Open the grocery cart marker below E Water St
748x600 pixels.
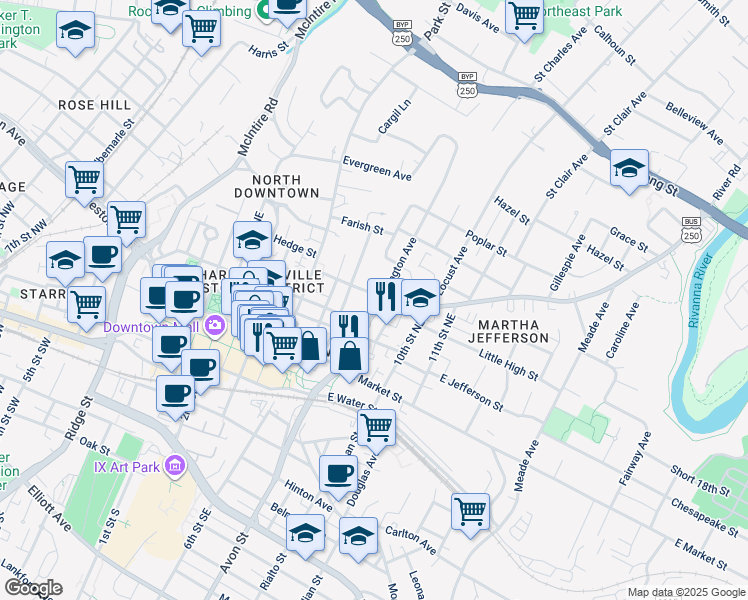(x=376, y=427)
